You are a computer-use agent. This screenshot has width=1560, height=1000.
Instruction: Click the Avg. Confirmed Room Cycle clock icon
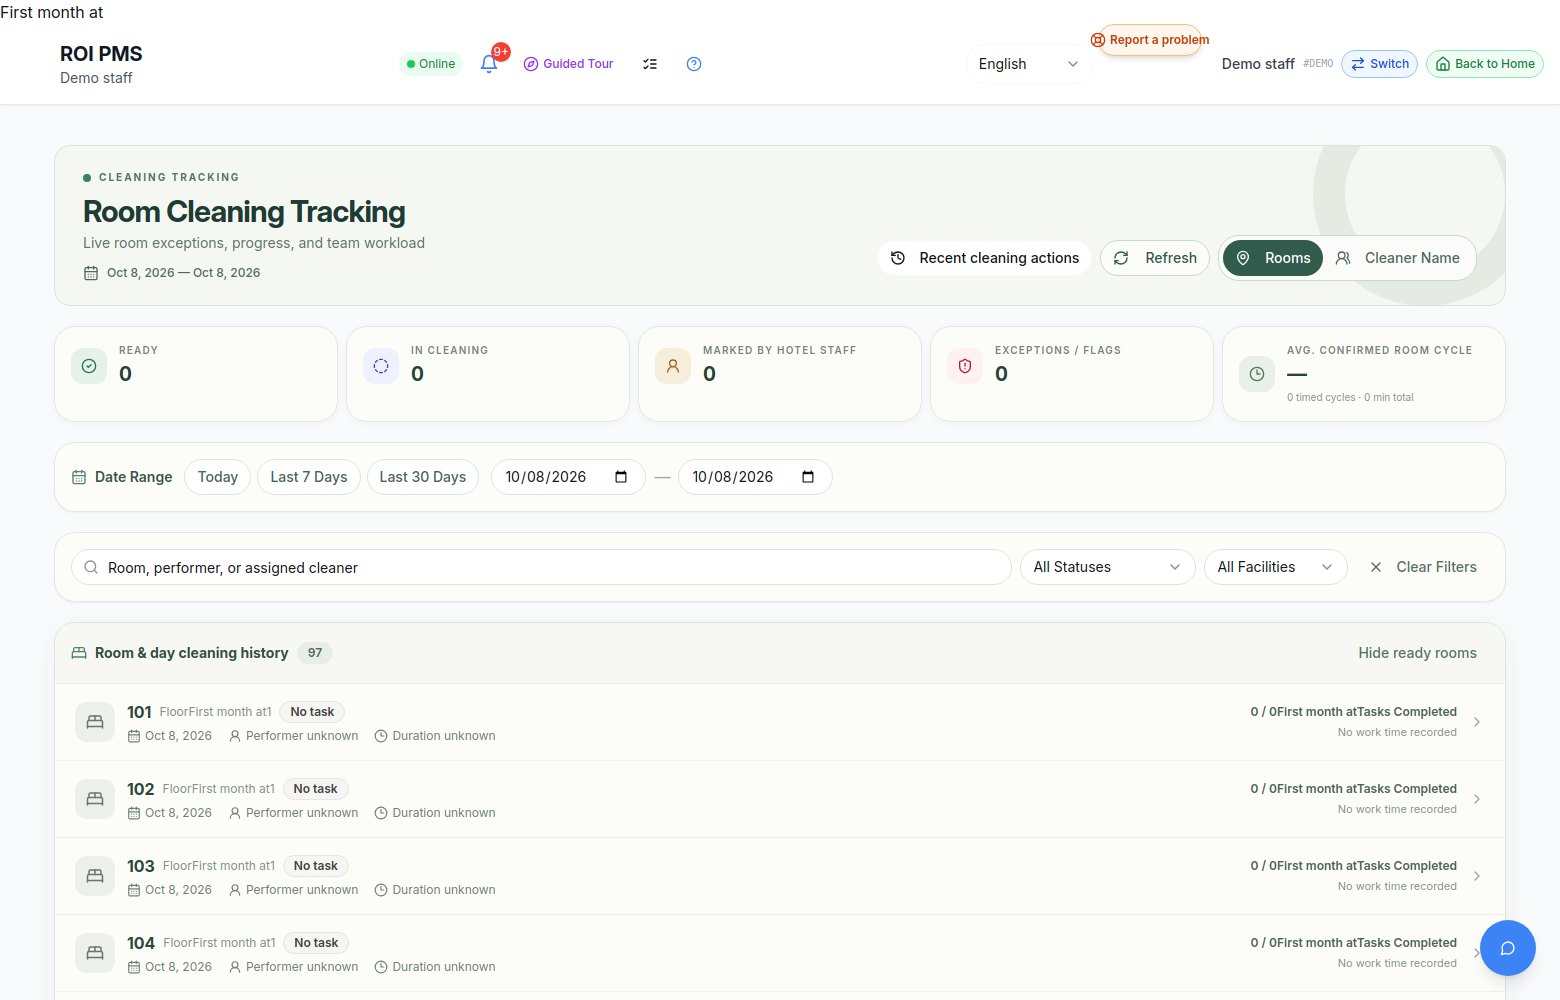(x=1257, y=374)
